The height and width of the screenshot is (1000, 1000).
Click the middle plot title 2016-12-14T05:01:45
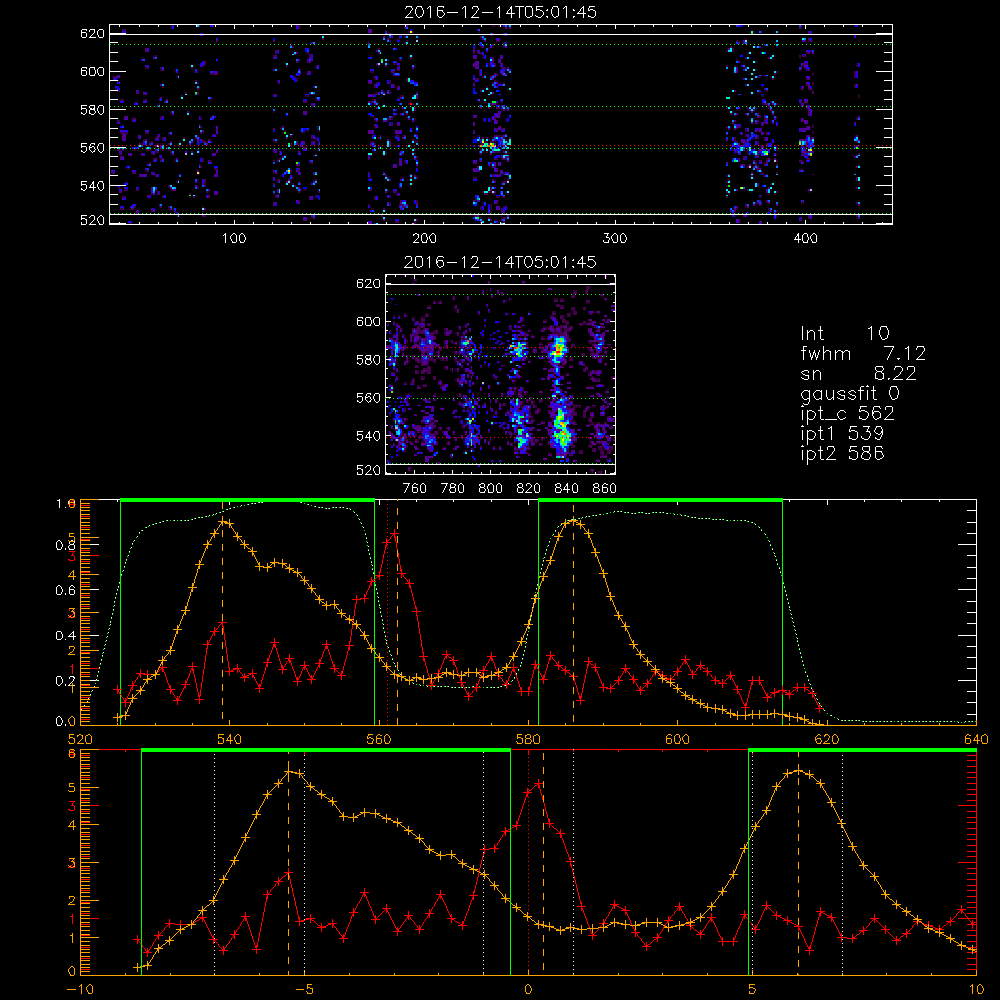click(x=501, y=262)
